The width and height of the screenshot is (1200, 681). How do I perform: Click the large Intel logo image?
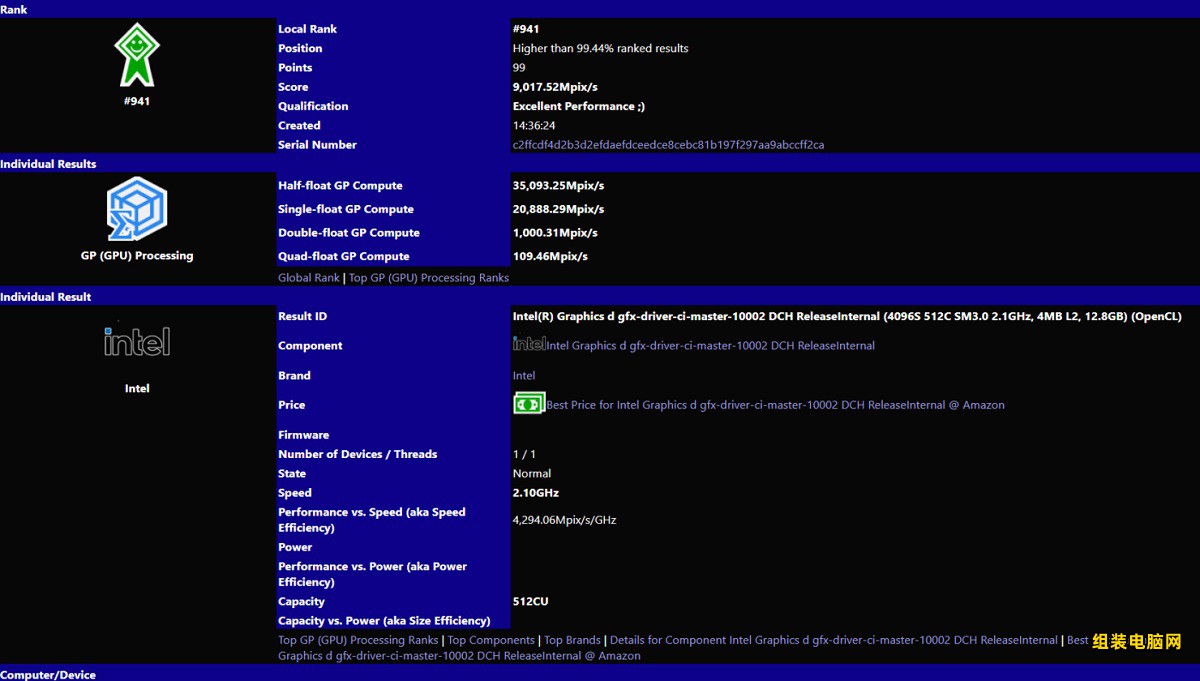point(137,341)
